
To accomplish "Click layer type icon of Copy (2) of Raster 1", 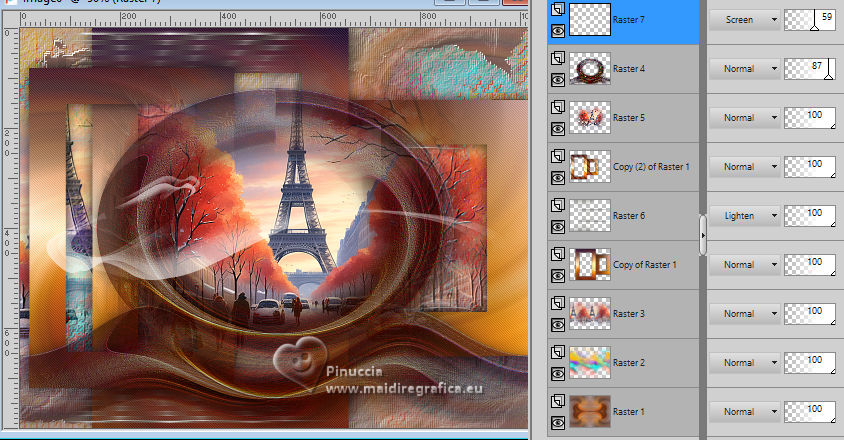I will pos(558,156).
